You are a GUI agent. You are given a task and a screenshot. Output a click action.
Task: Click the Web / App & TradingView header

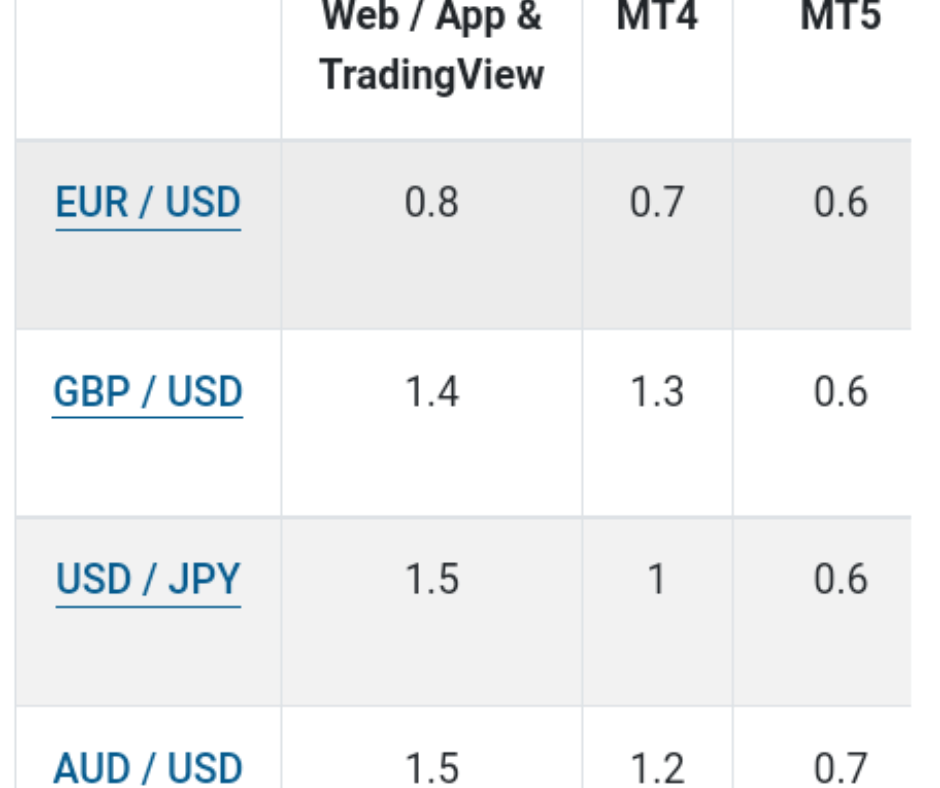tap(431, 45)
